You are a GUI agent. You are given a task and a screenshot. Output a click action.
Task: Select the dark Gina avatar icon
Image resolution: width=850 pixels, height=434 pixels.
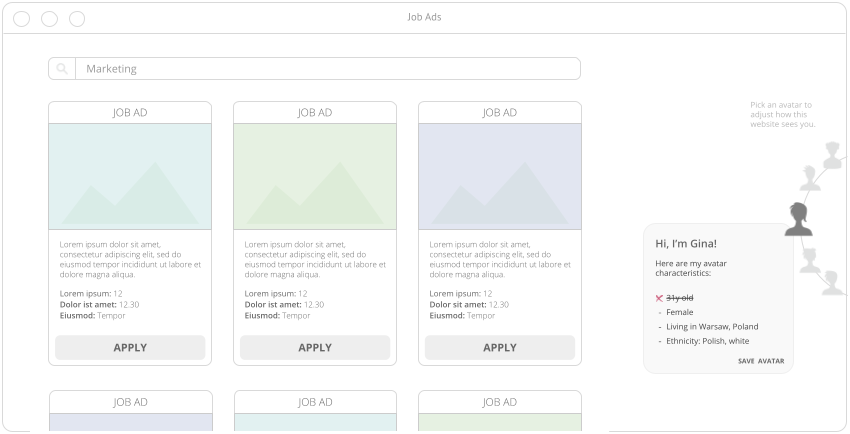pyautogui.click(x=798, y=220)
